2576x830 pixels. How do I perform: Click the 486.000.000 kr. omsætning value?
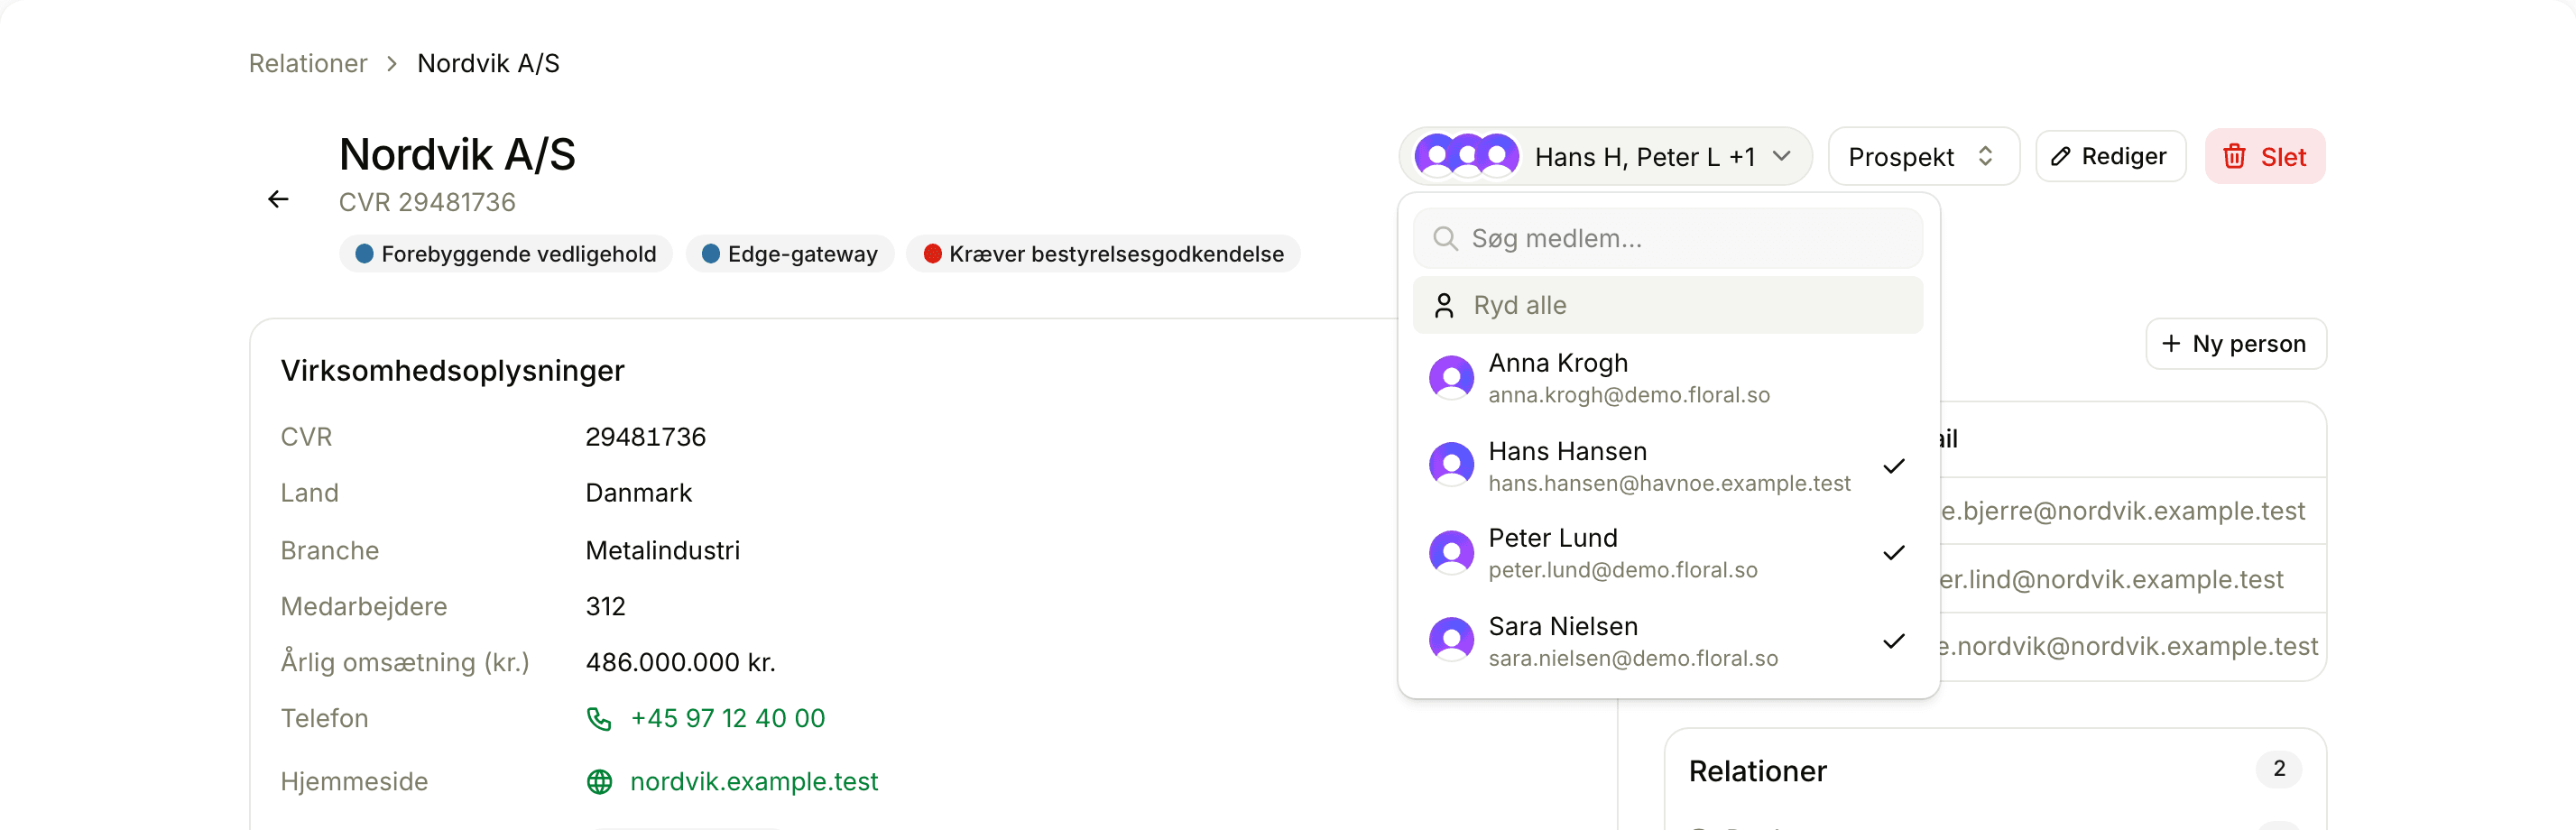coord(680,663)
